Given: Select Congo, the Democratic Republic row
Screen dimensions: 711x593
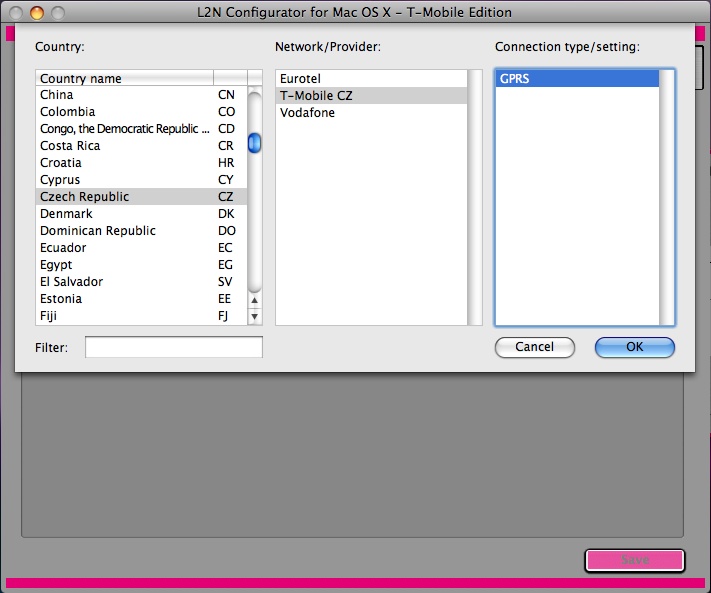Looking at the screenshot, I should tap(141, 129).
